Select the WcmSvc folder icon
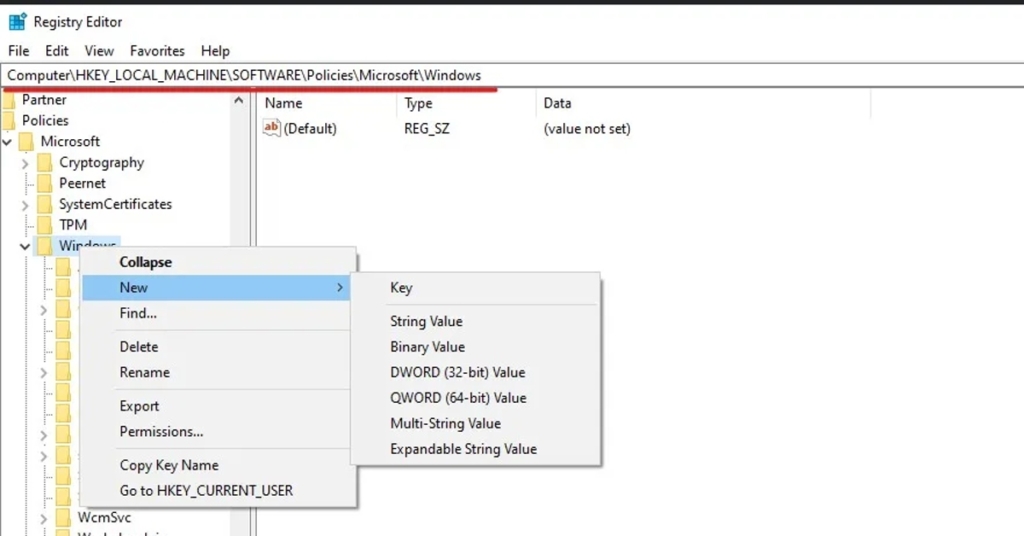Image resolution: width=1024 pixels, height=536 pixels. pos(63,518)
